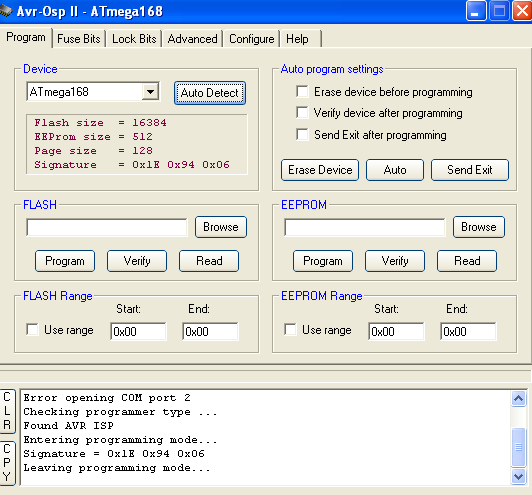The width and height of the screenshot is (532, 495).
Task: Open the Fuse Bits tab
Action: coord(79,39)
